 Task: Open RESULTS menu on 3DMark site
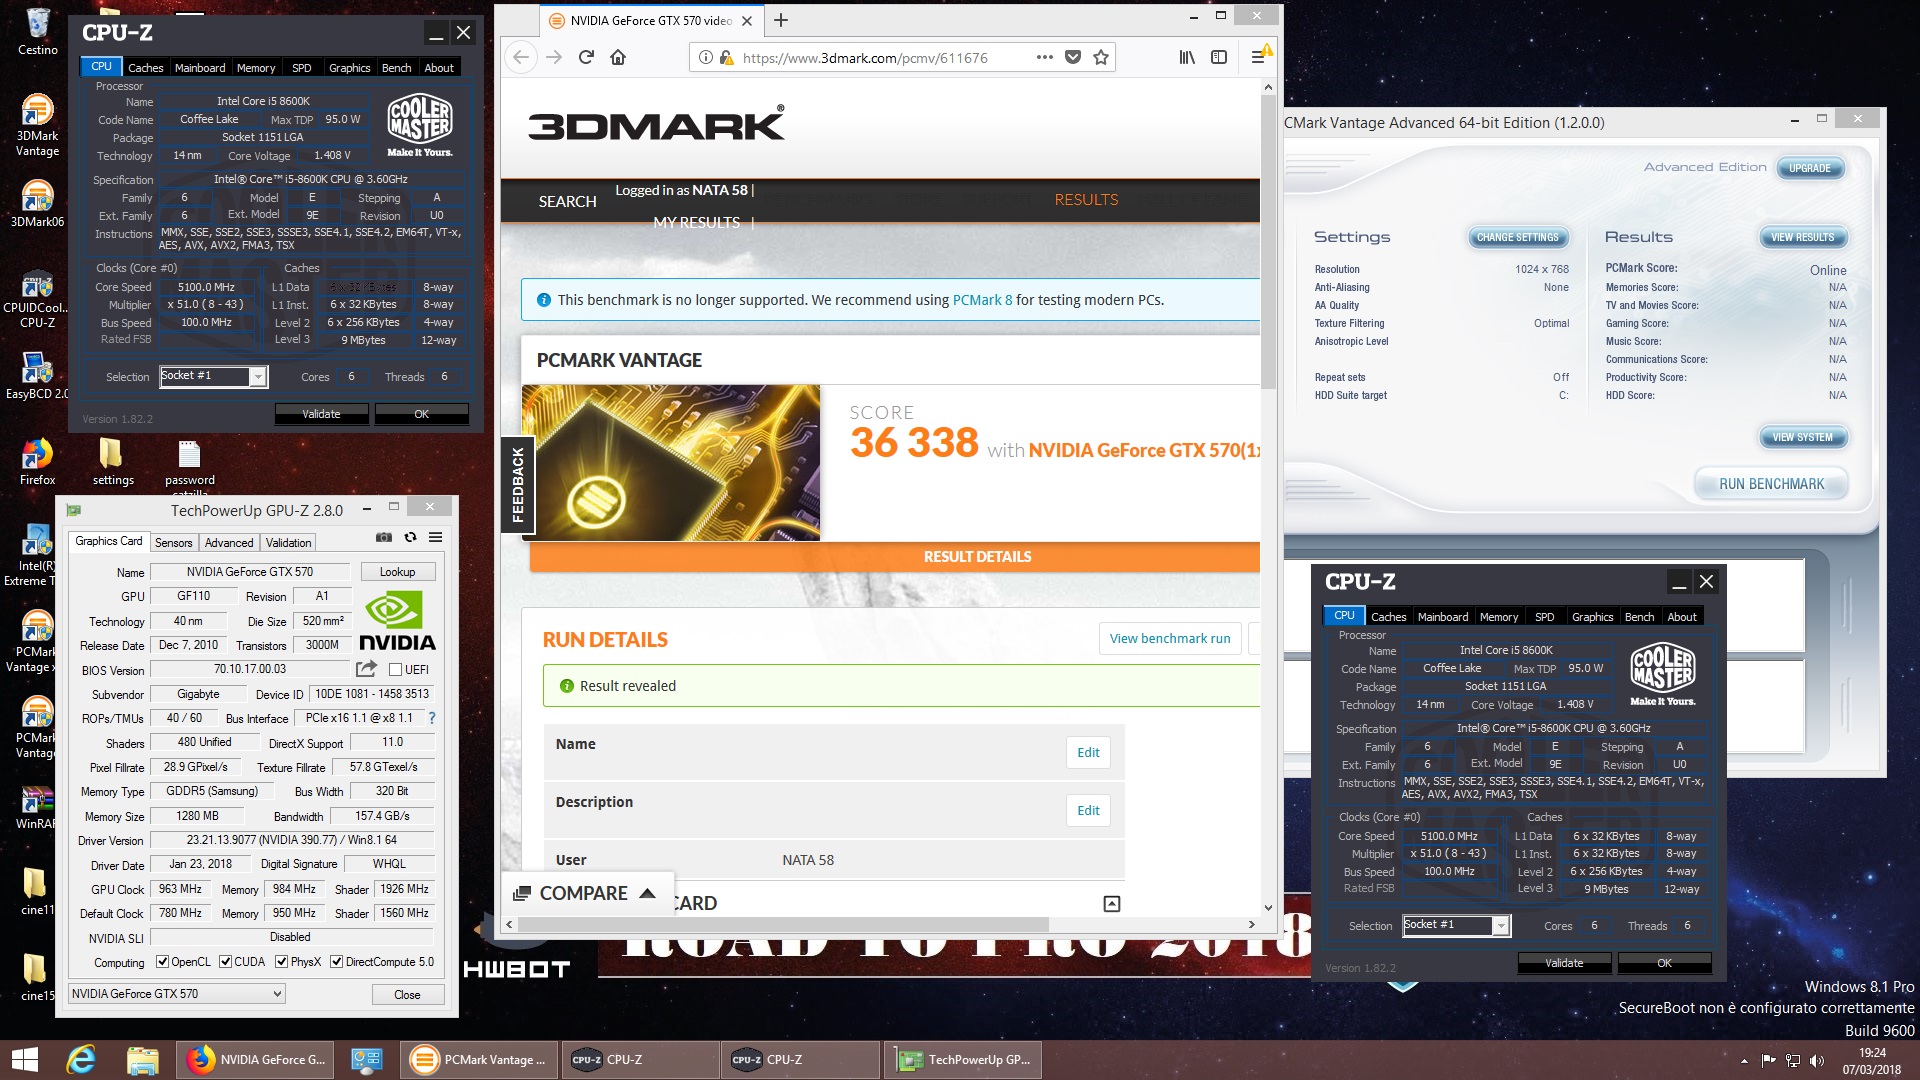[x=1086, y=200]
